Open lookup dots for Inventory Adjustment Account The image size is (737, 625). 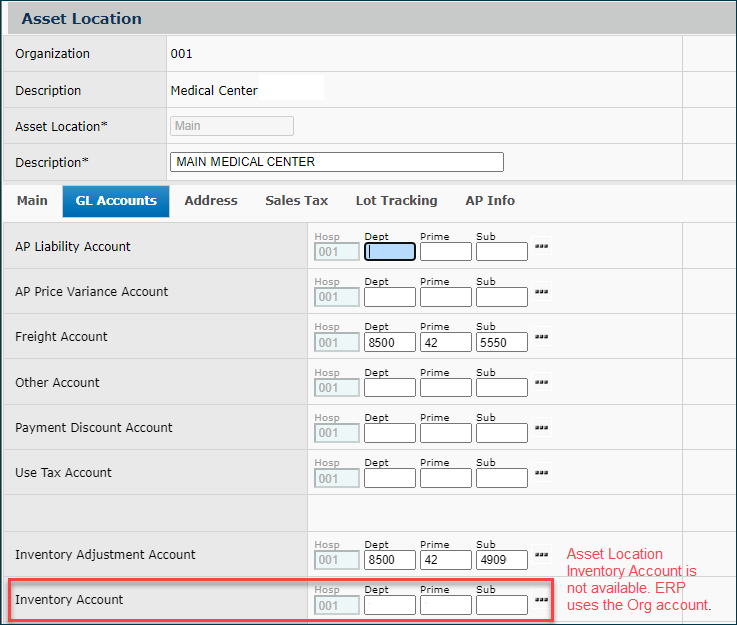point(541,555)
